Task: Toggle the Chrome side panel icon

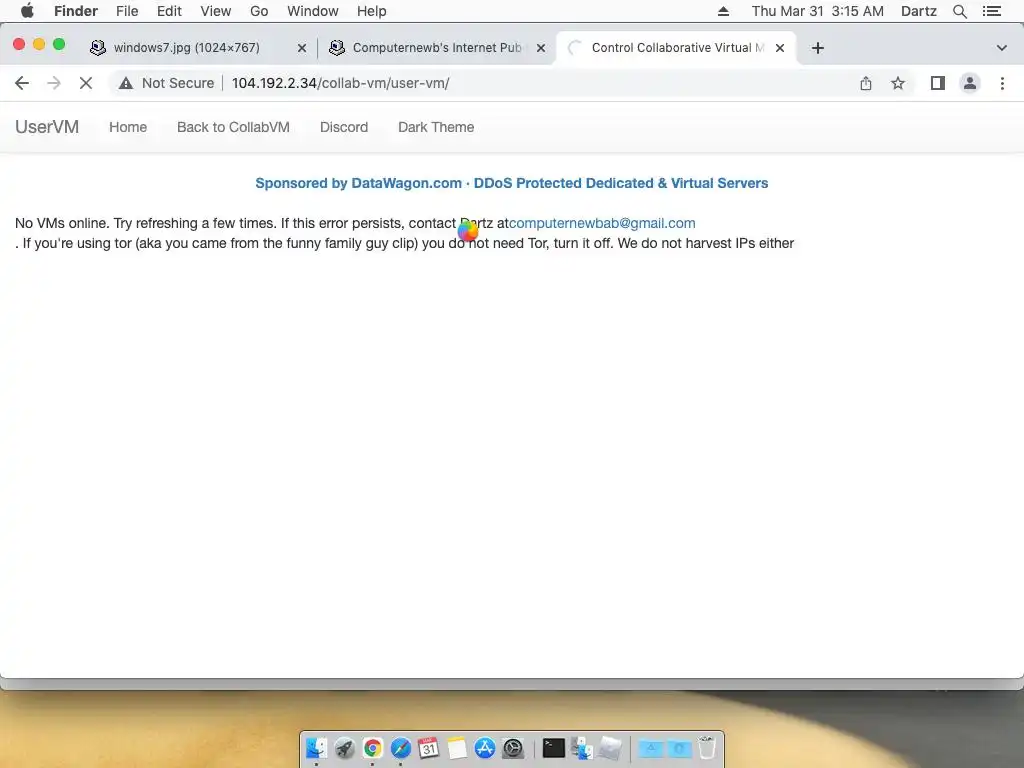Action: click(938, 83)
